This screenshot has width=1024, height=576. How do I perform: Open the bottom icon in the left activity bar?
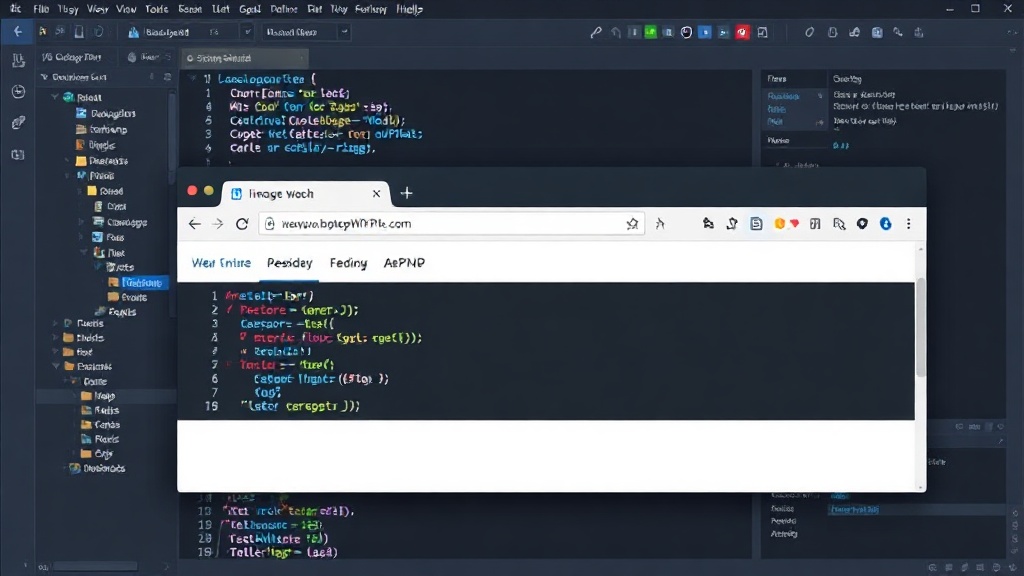click(18, 155)
